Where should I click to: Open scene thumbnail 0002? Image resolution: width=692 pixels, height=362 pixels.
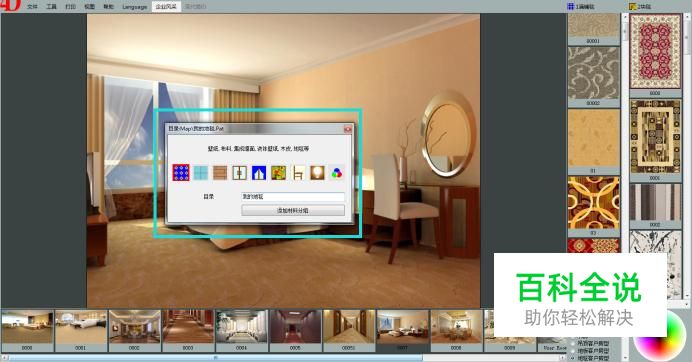point(135,330)
